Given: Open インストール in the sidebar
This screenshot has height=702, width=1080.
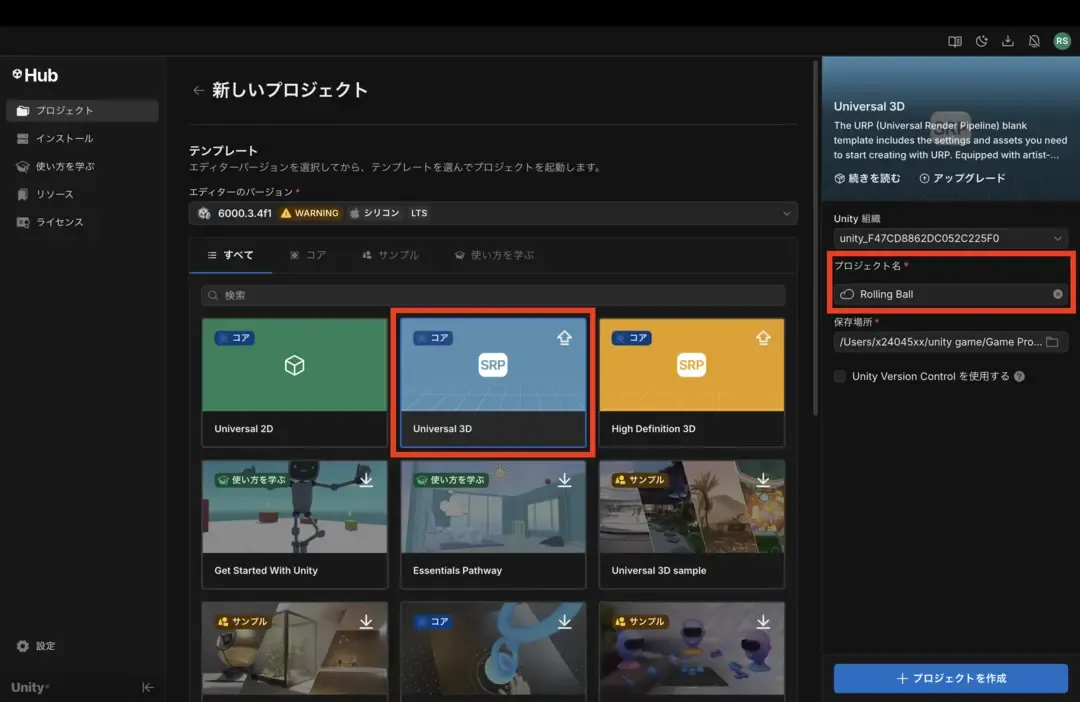Looking at the screenshot, I should [64, 138].
